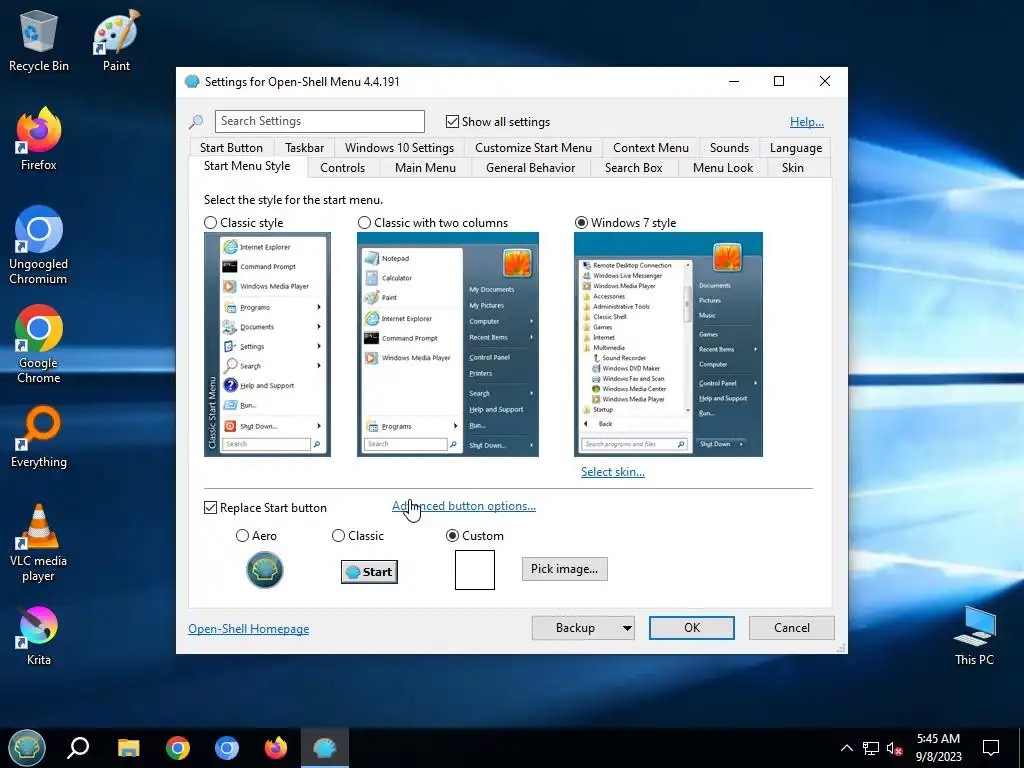This screenshot has width=1024, height=768.
Task: Open the muted volume tray icon
Action: (895, 748)
